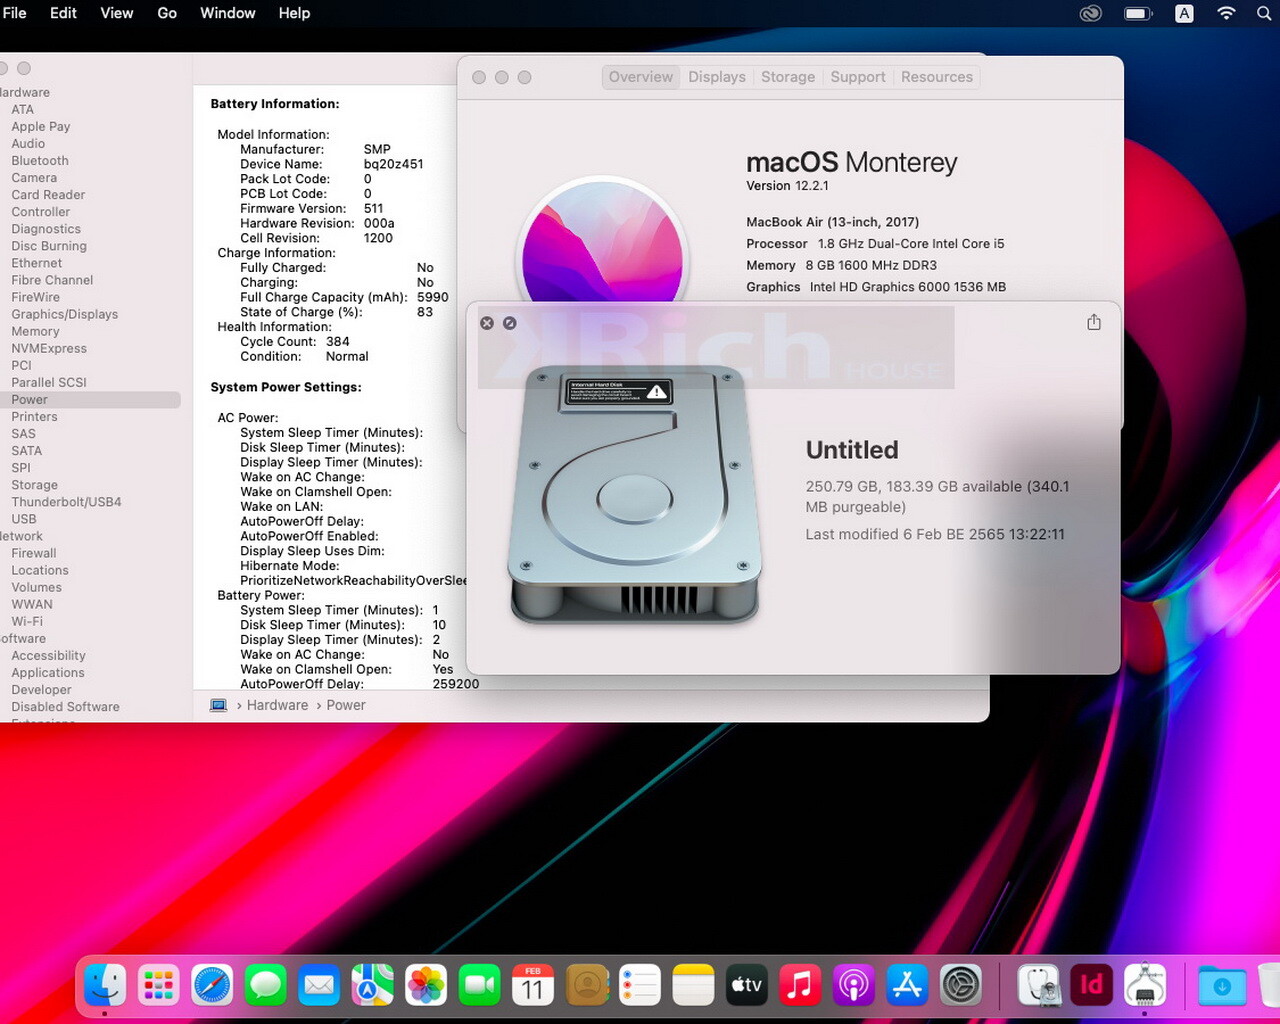This screenshot has width=1280, height=1024.
Task: Select Thunderbolt/USB4 in the sidebar
Action: pos(66,502)
